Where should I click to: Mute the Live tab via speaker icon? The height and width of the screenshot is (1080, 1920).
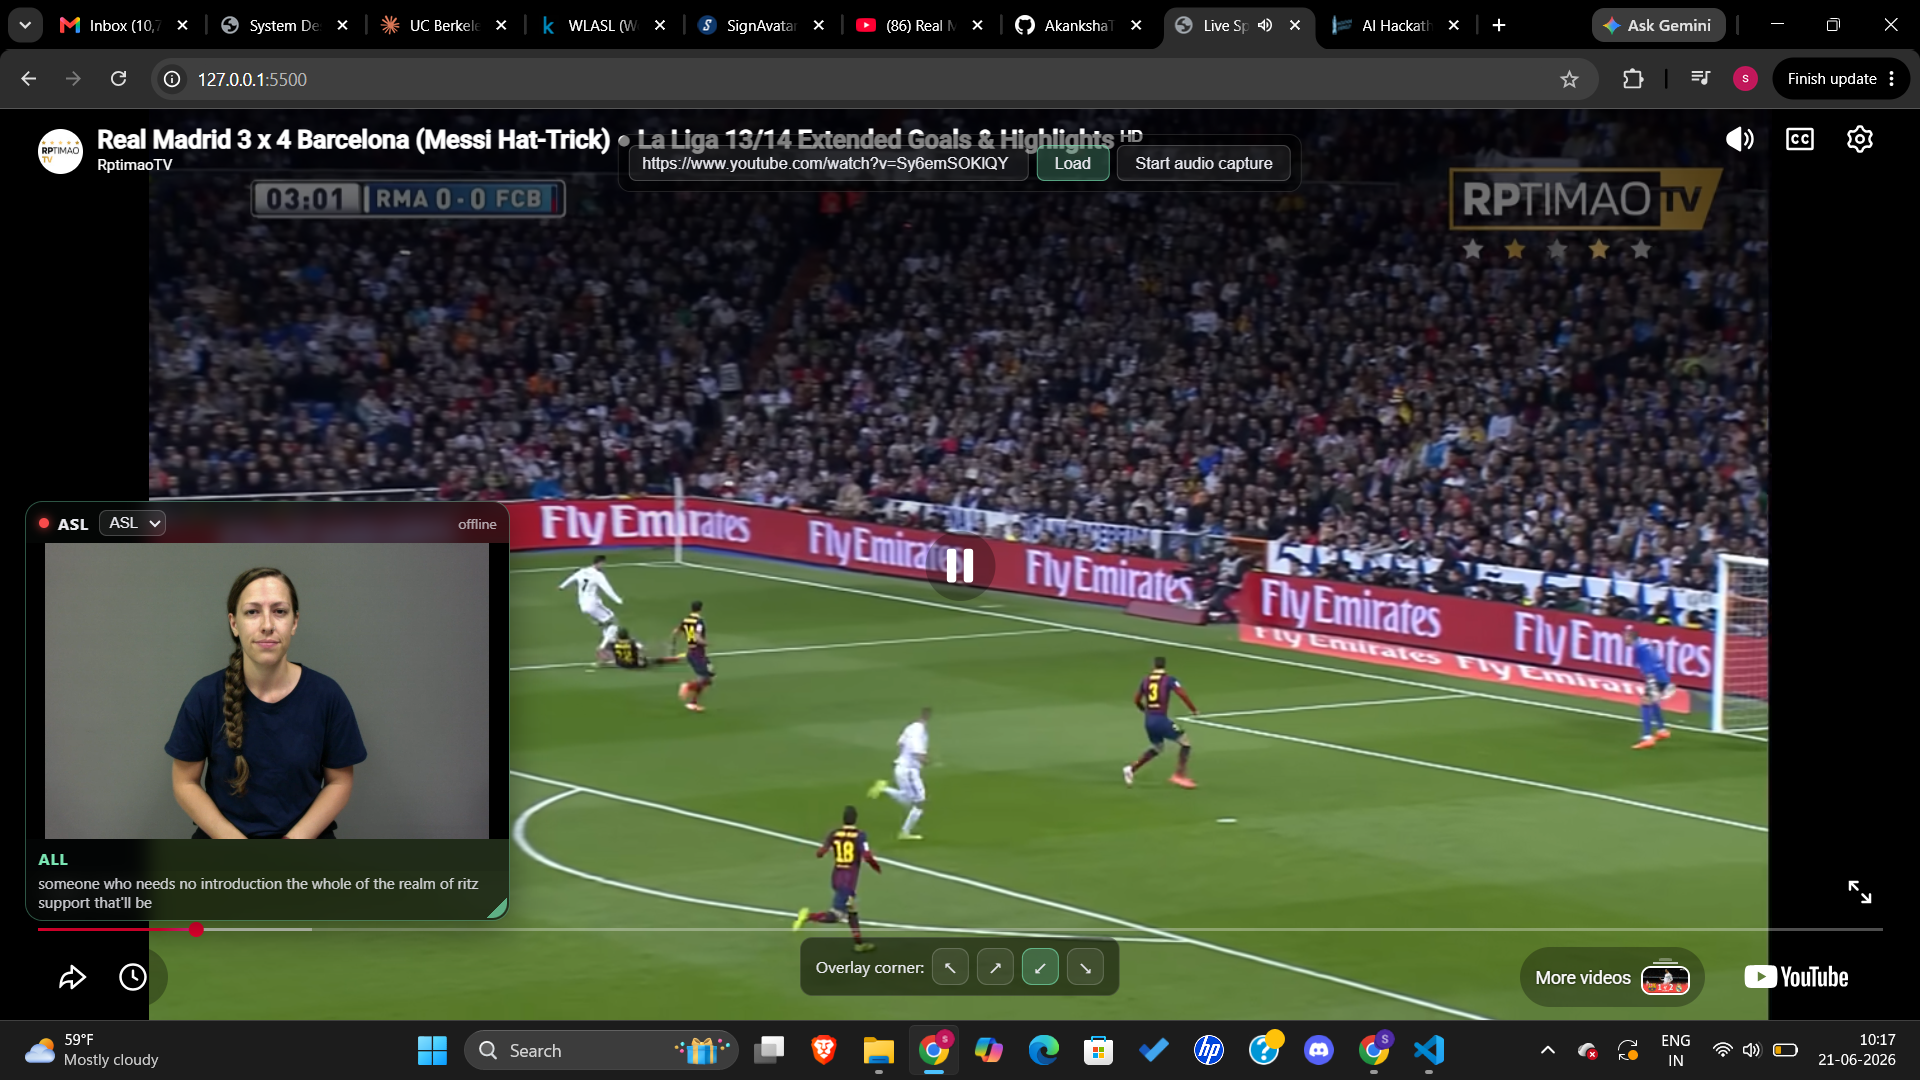click(1265, 25)
